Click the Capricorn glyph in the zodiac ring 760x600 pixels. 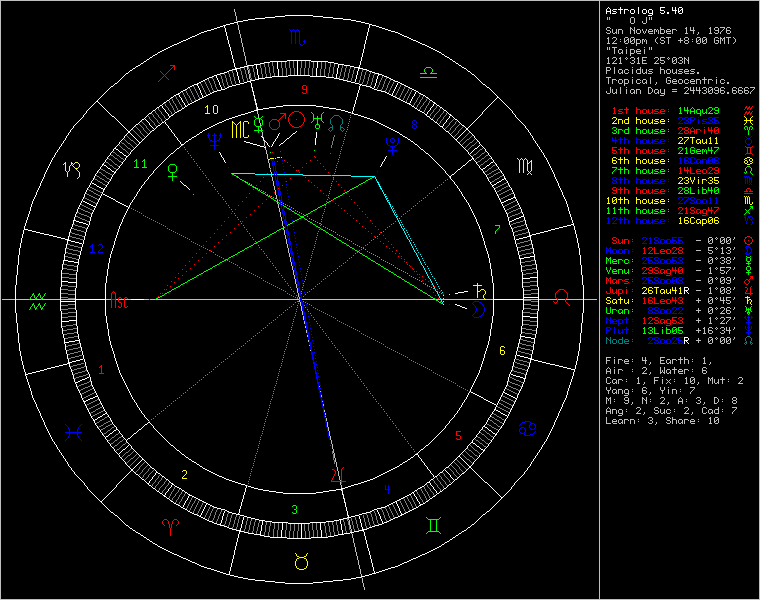pyautogui.click(x=72, y=170)
